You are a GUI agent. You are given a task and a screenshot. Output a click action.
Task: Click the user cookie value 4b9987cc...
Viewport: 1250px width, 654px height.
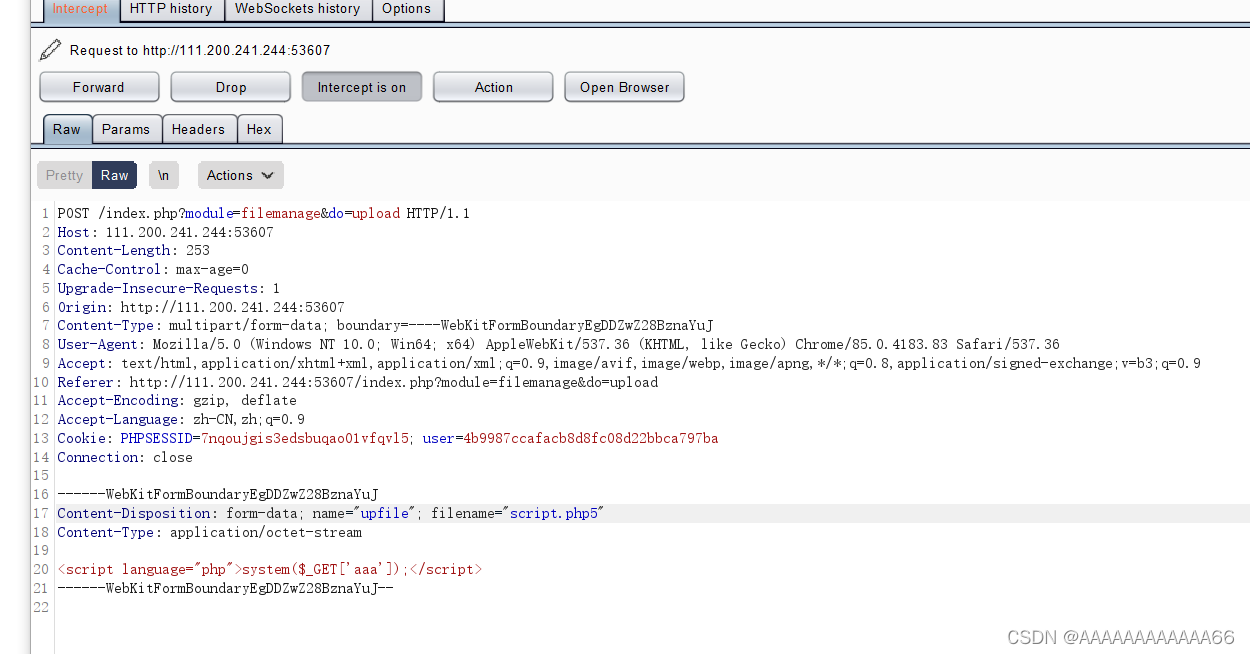coord(590,438)
